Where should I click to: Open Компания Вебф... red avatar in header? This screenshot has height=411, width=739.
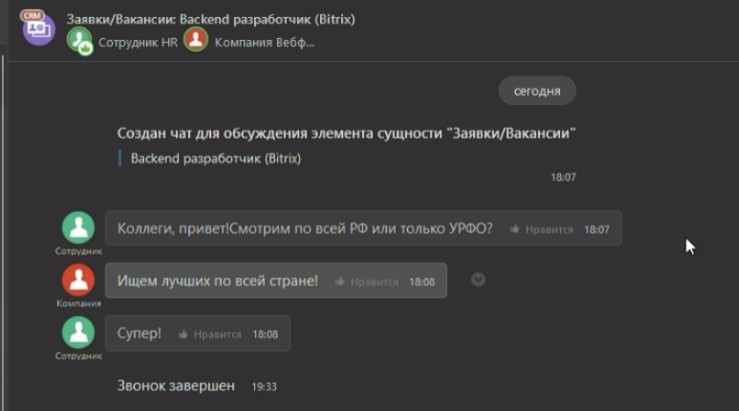pyautogui.click(x=196, y=39)
